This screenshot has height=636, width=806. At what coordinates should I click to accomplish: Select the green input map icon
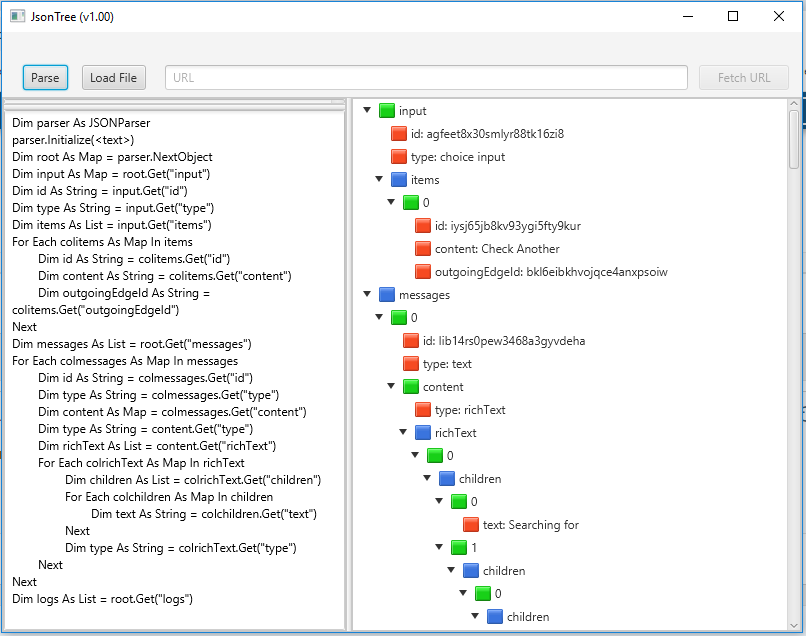[x=387, y=111]
